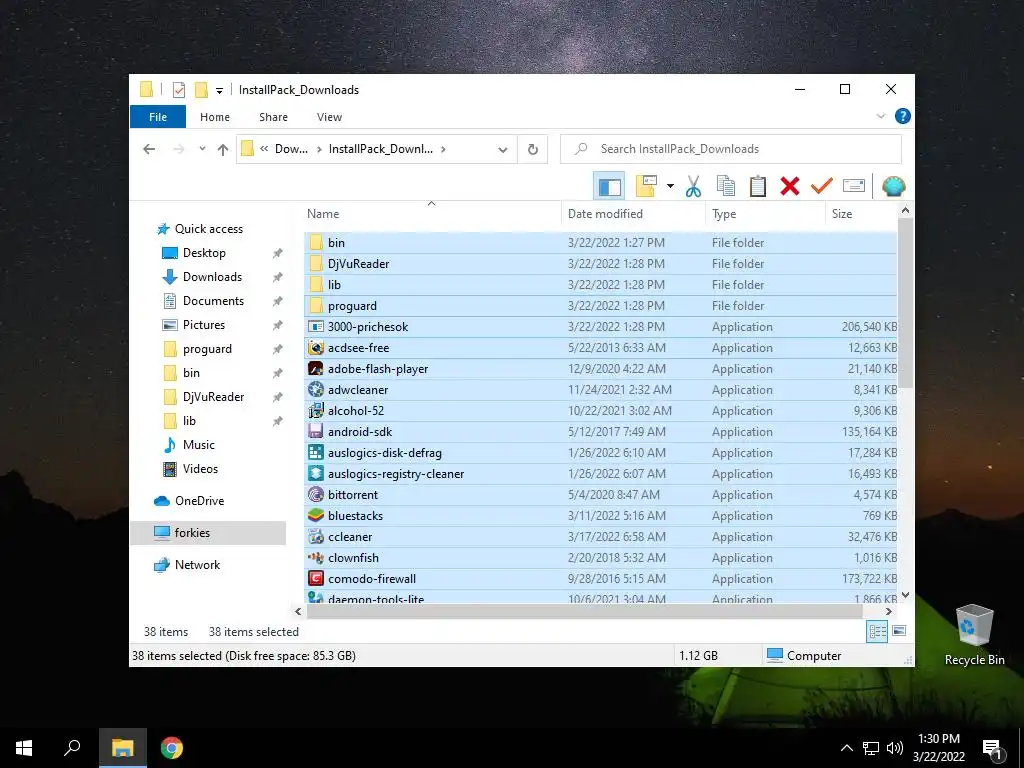Click the bluestacks file icon

point(316,515)
